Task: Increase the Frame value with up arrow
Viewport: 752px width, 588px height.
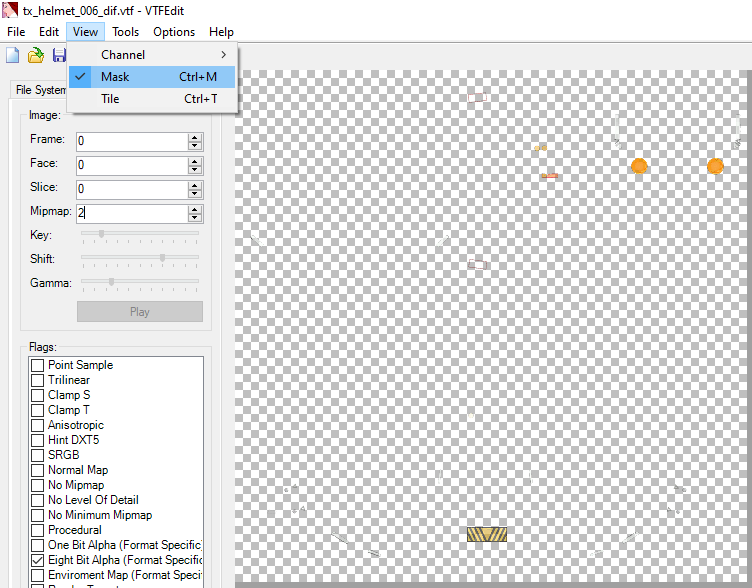Action: pos(195,137)
